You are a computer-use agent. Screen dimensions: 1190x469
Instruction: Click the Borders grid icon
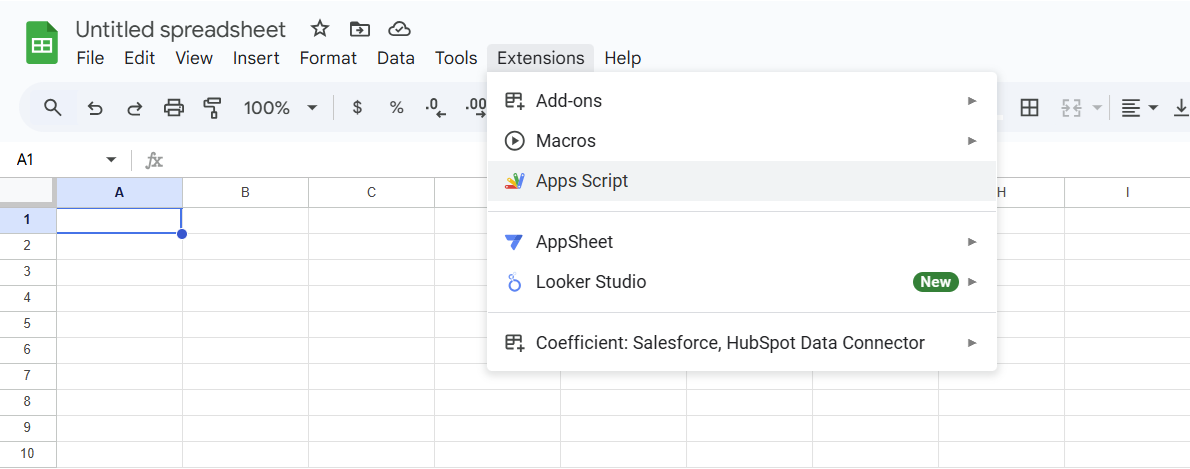tap(1029, 108)
